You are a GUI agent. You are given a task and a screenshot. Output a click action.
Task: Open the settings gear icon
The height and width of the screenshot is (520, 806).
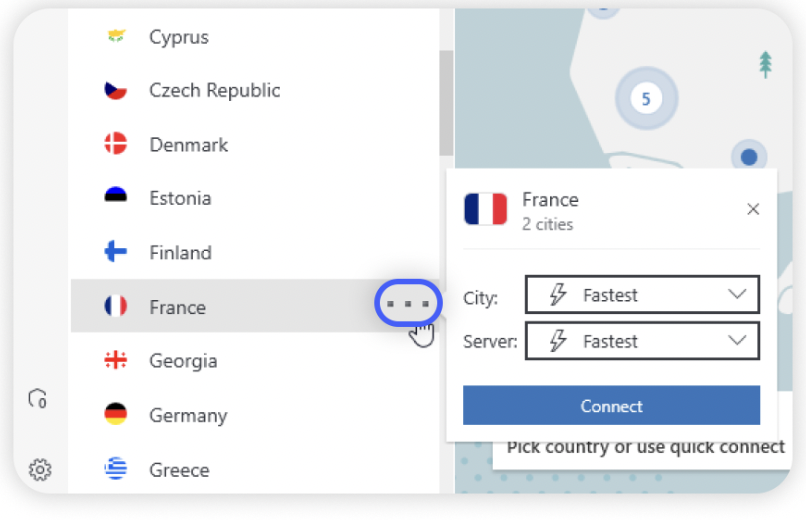[x=40, y=468]
